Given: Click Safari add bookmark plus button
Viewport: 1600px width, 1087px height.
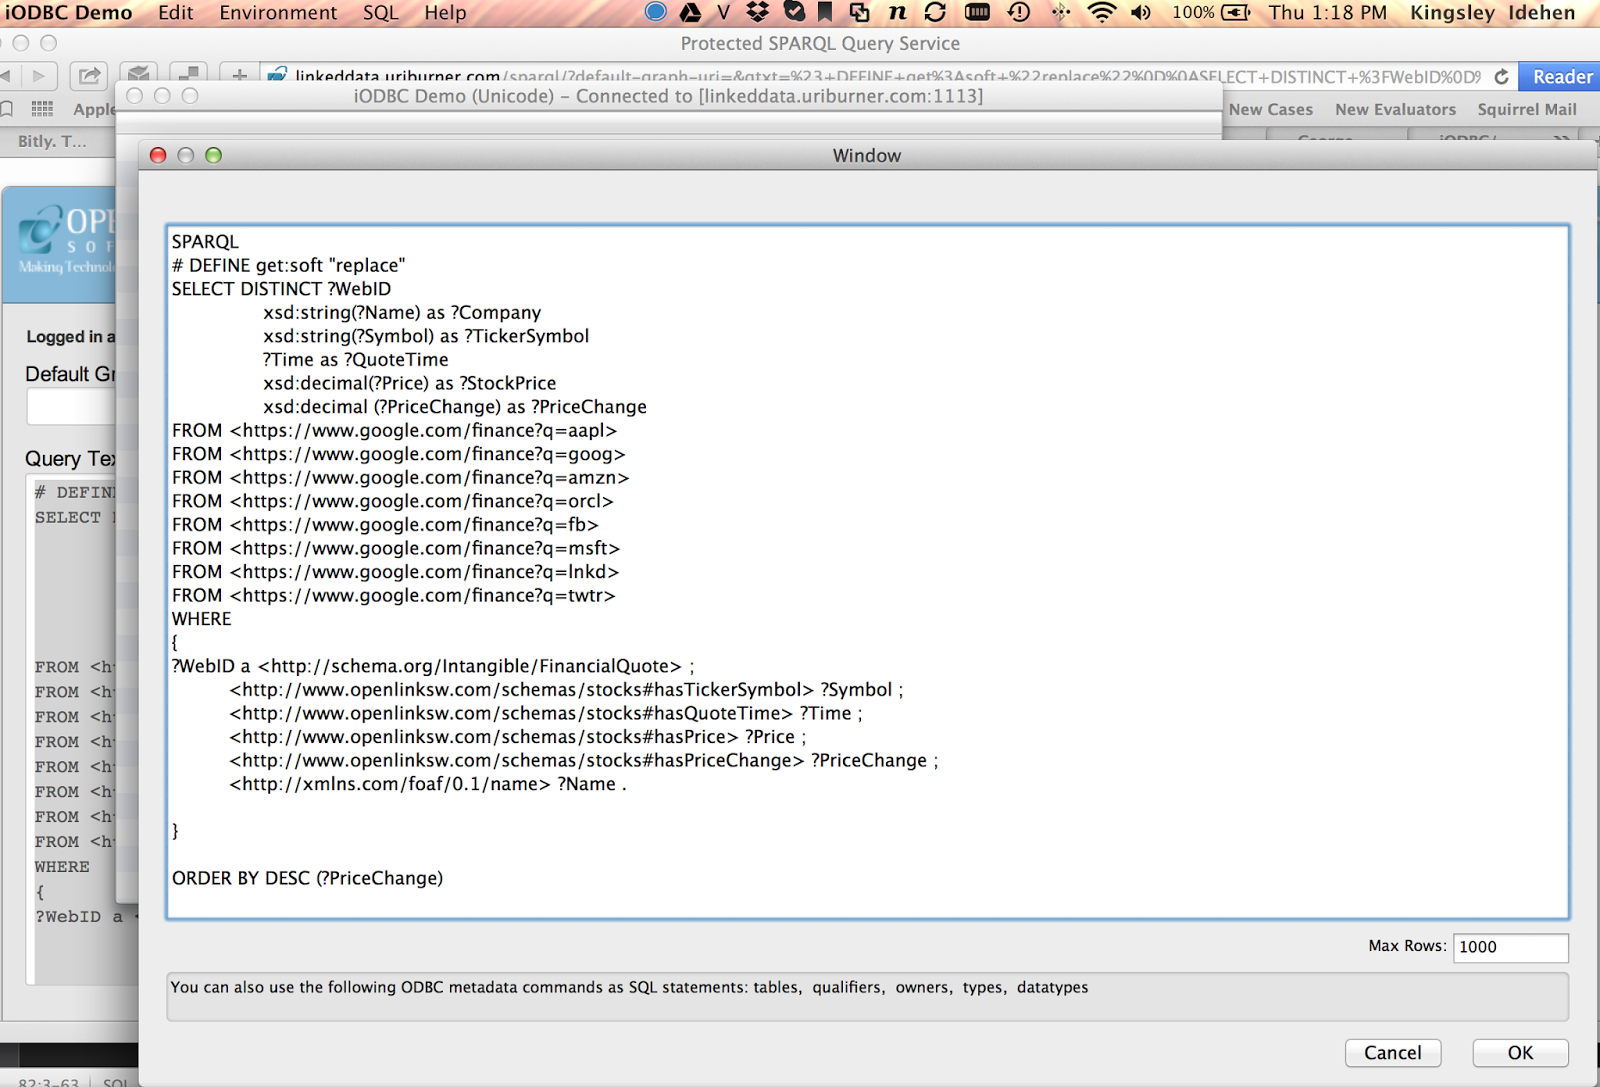Looking at the screenshot, I should [239, 76].
